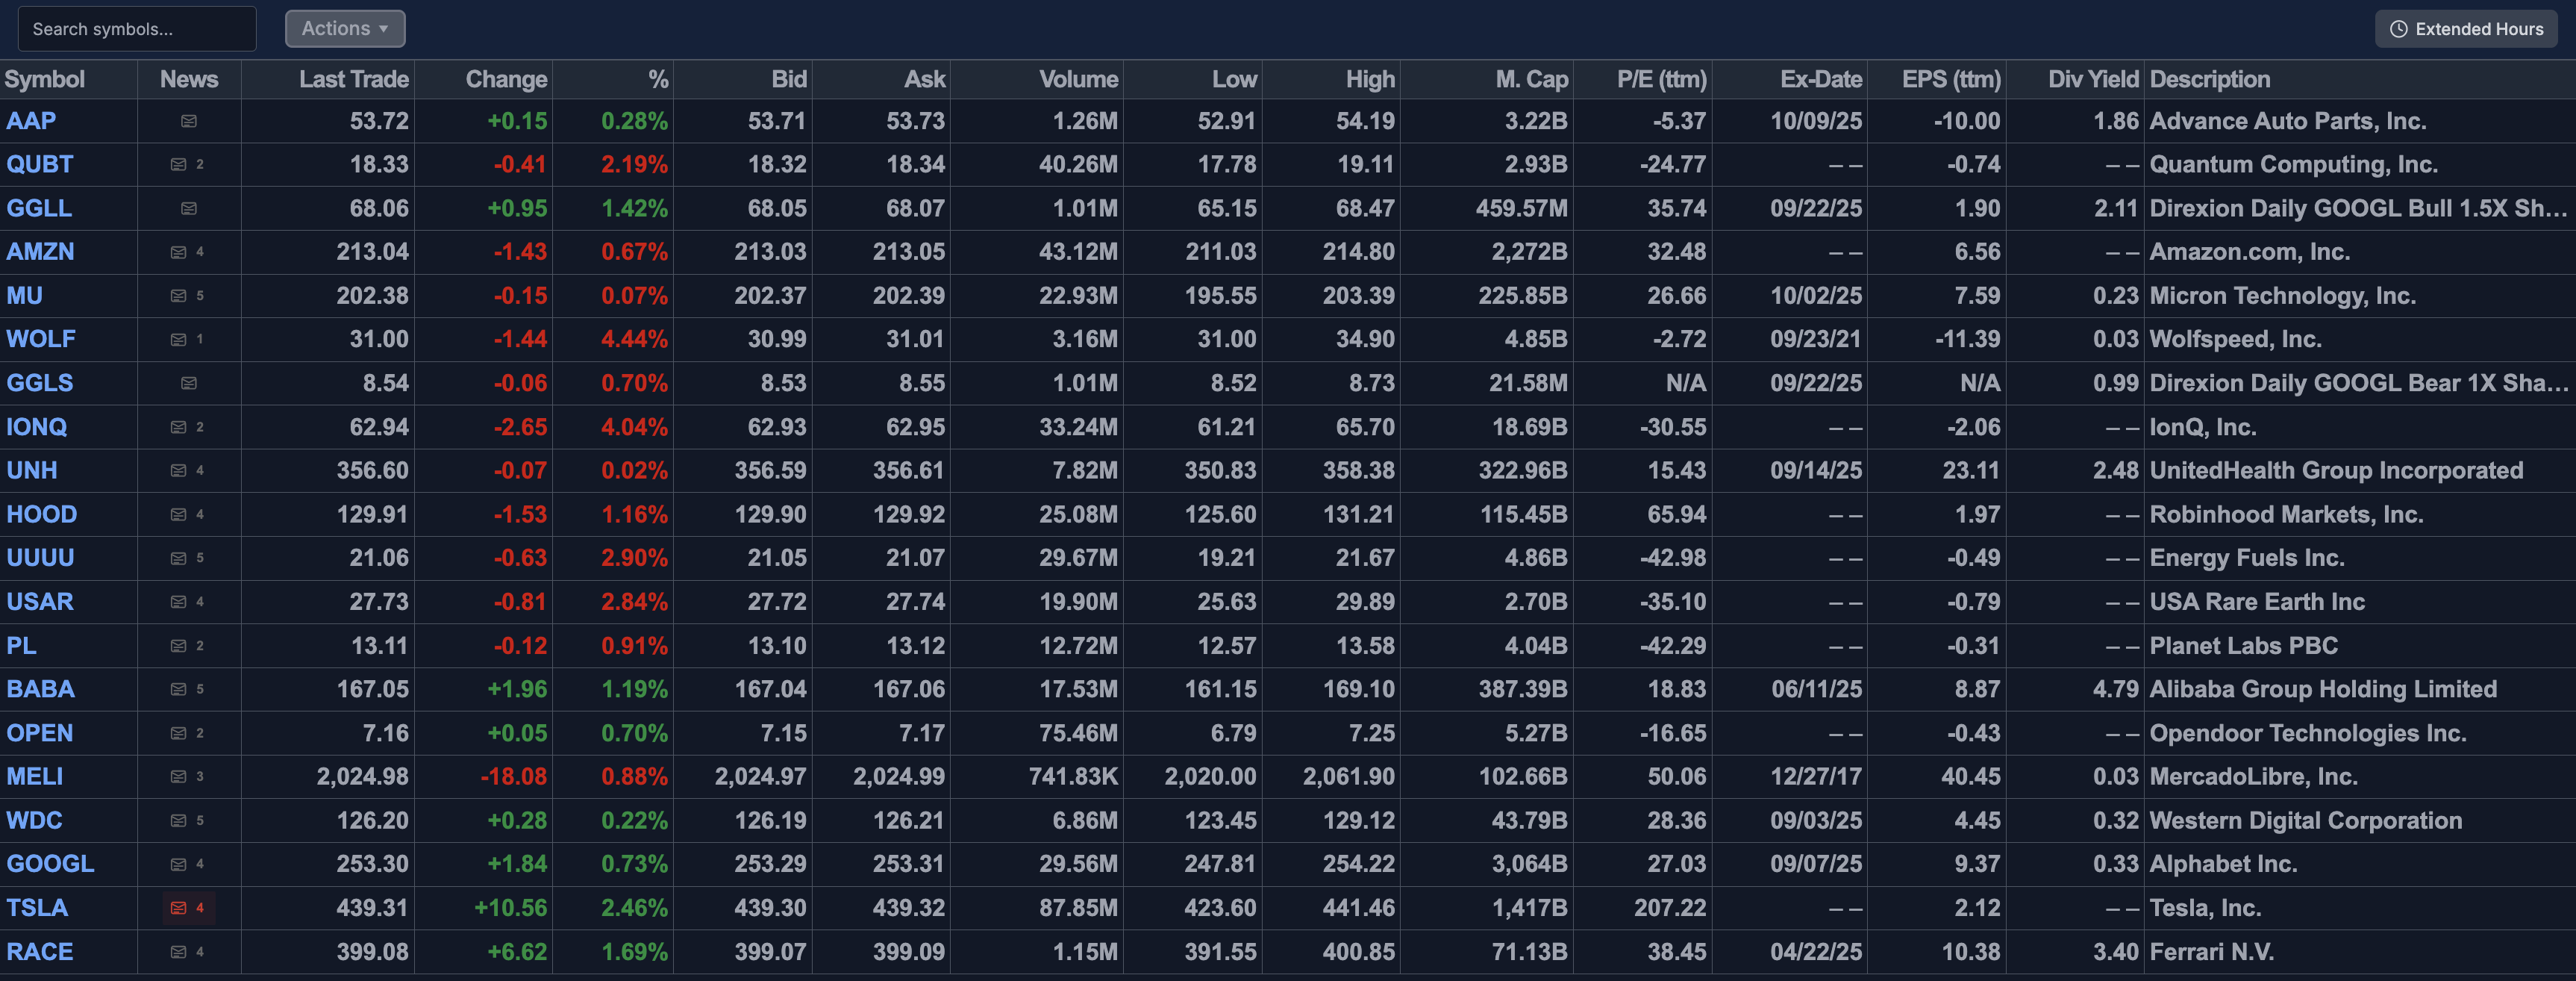Image resolution: width=2576 pixels, height=981 pixels.
Task: Open AMZN news envelope icon
Action: pyautogui.click(x=179, y=252)
